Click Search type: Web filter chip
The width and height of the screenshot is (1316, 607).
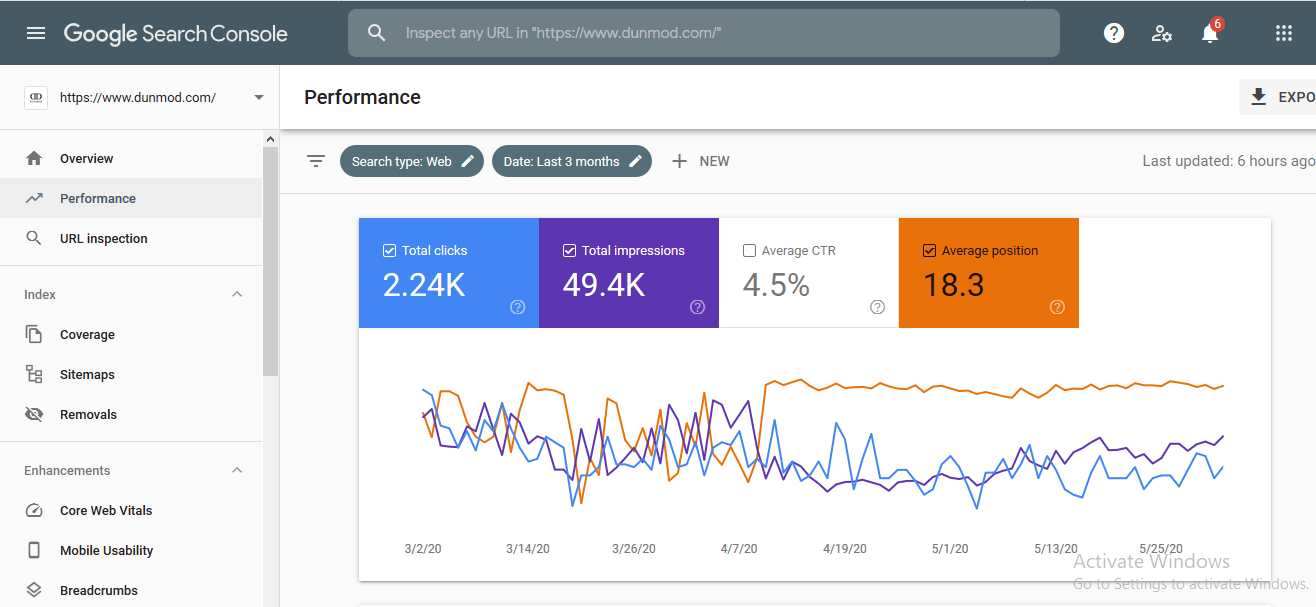(x=412, y=161)
